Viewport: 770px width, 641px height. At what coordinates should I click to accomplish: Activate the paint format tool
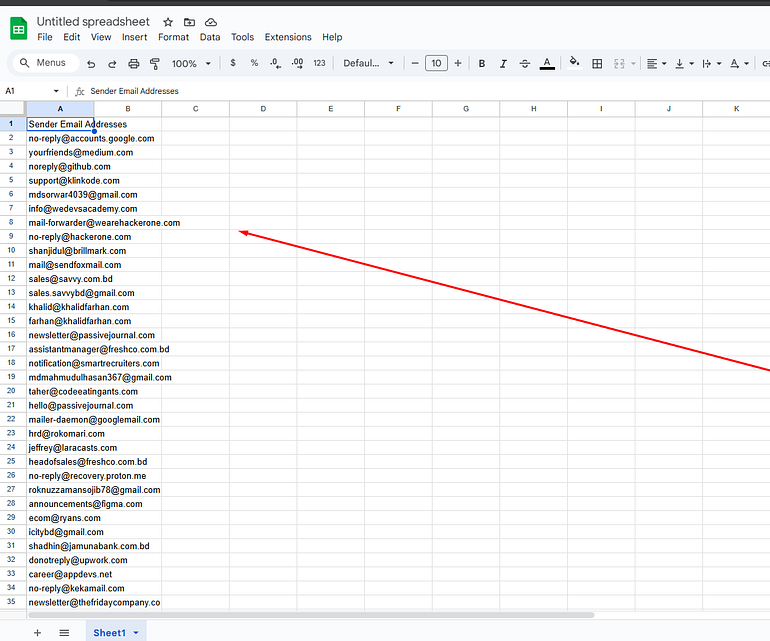click(x=155, y=63)
